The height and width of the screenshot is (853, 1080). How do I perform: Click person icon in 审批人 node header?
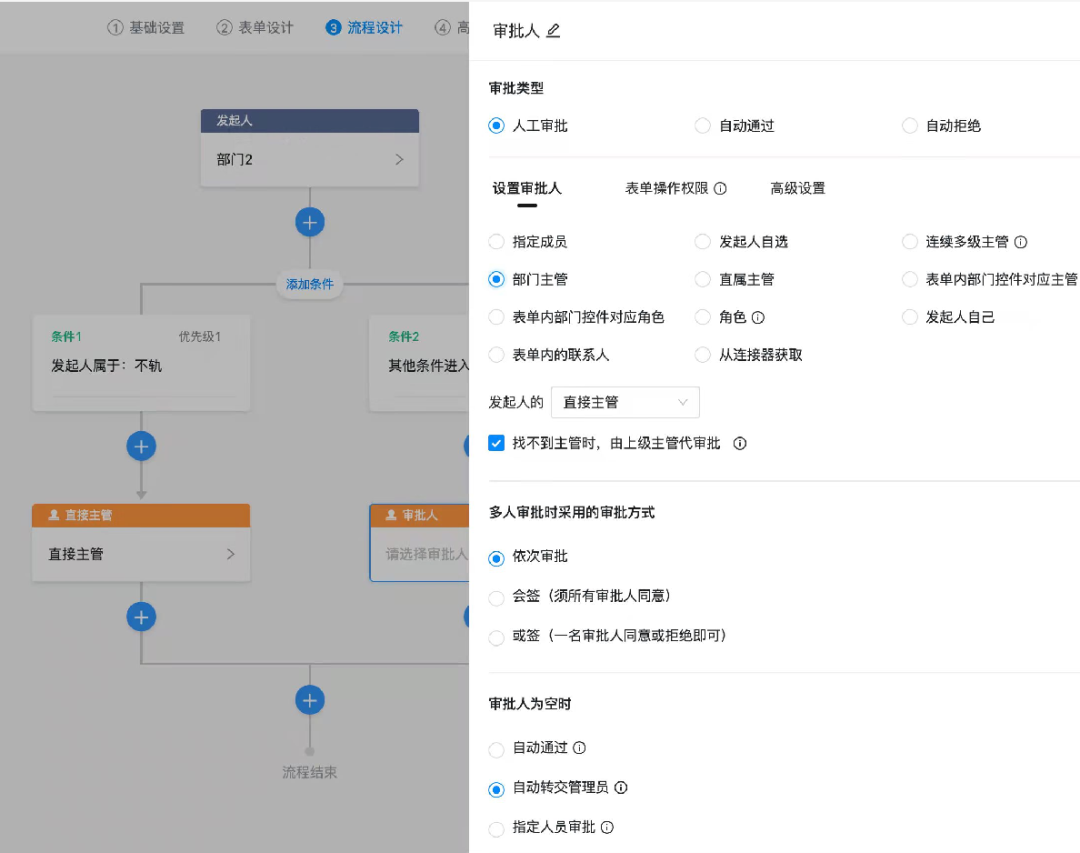tap(391, 515)
